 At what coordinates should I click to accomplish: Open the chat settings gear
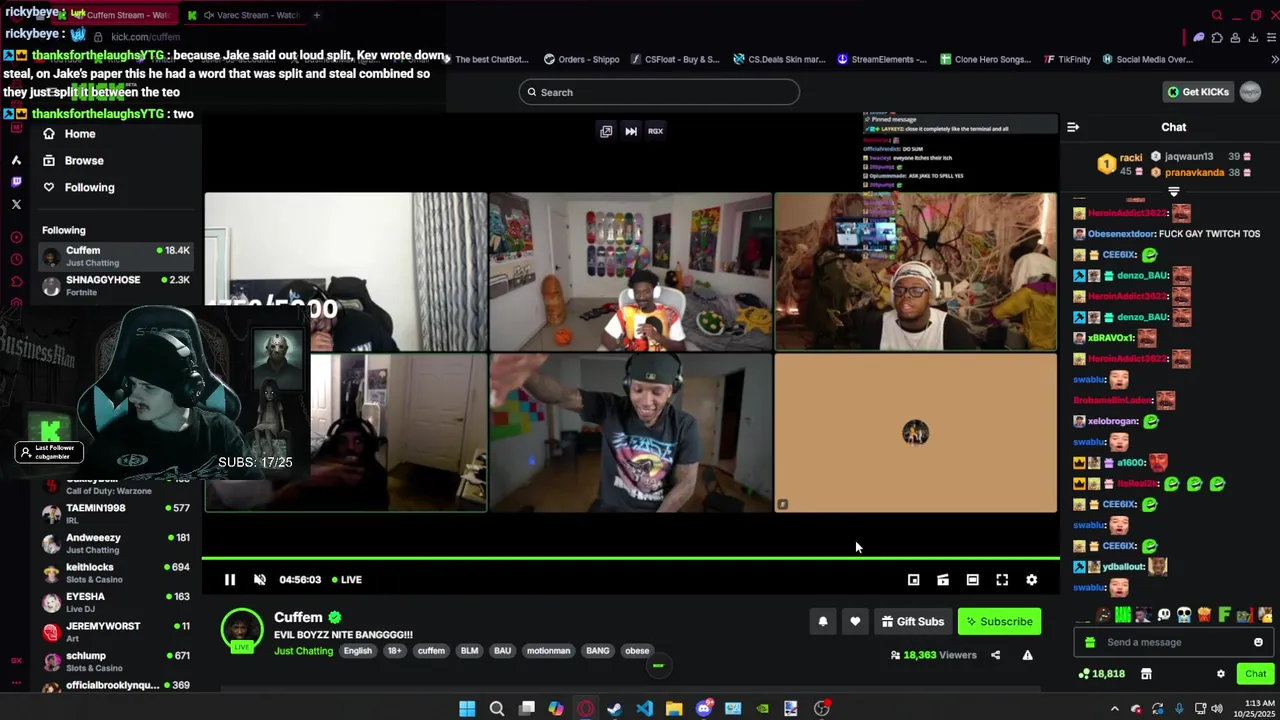1220,674
